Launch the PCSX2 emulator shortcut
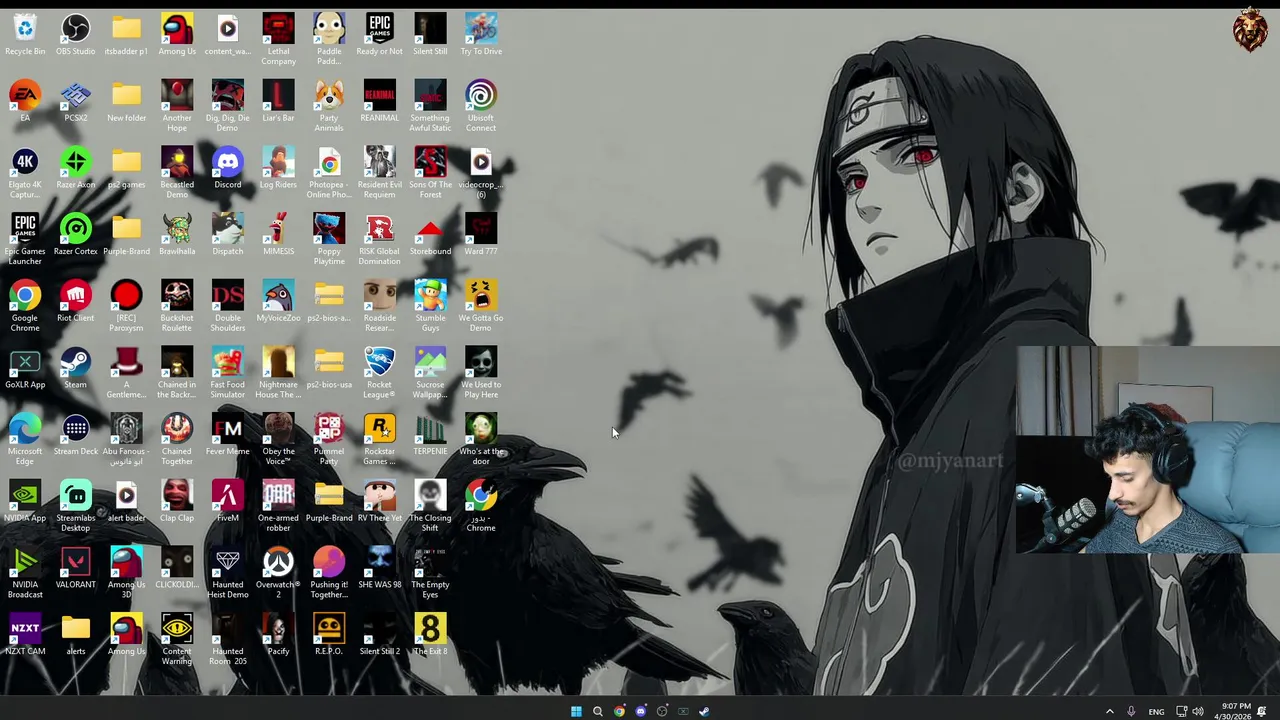 tap(75, 101)
